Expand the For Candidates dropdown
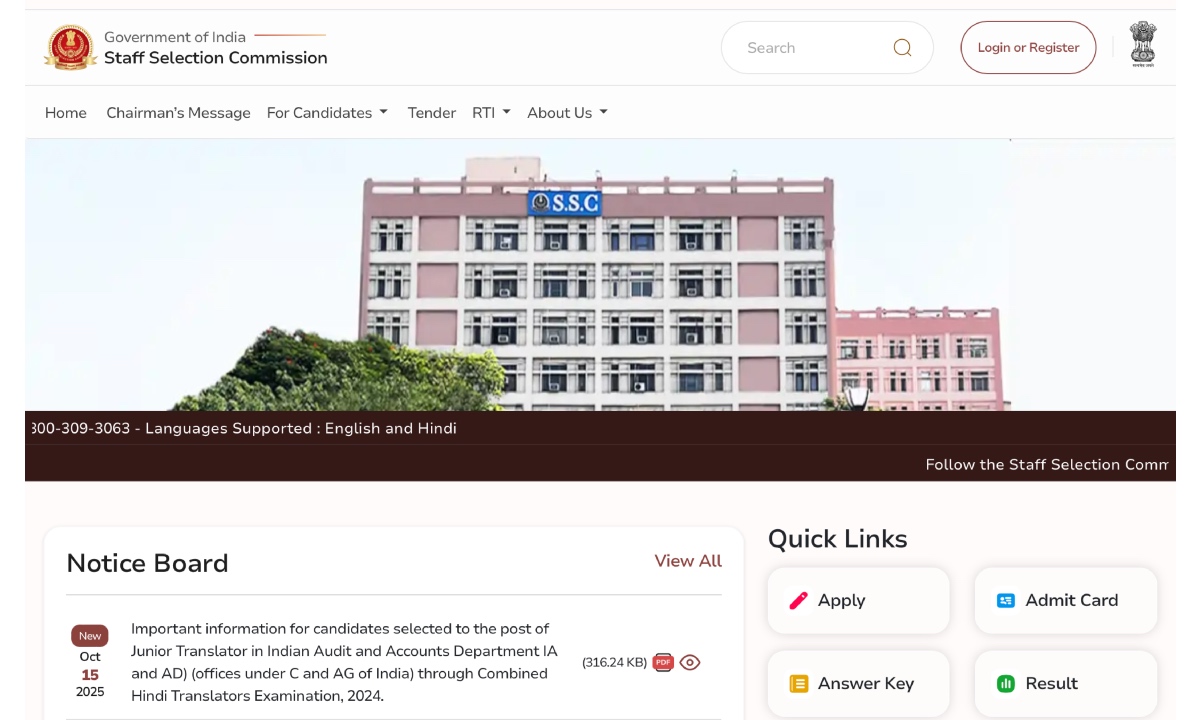Screen dimensions: 1200x720 [327, 113]
